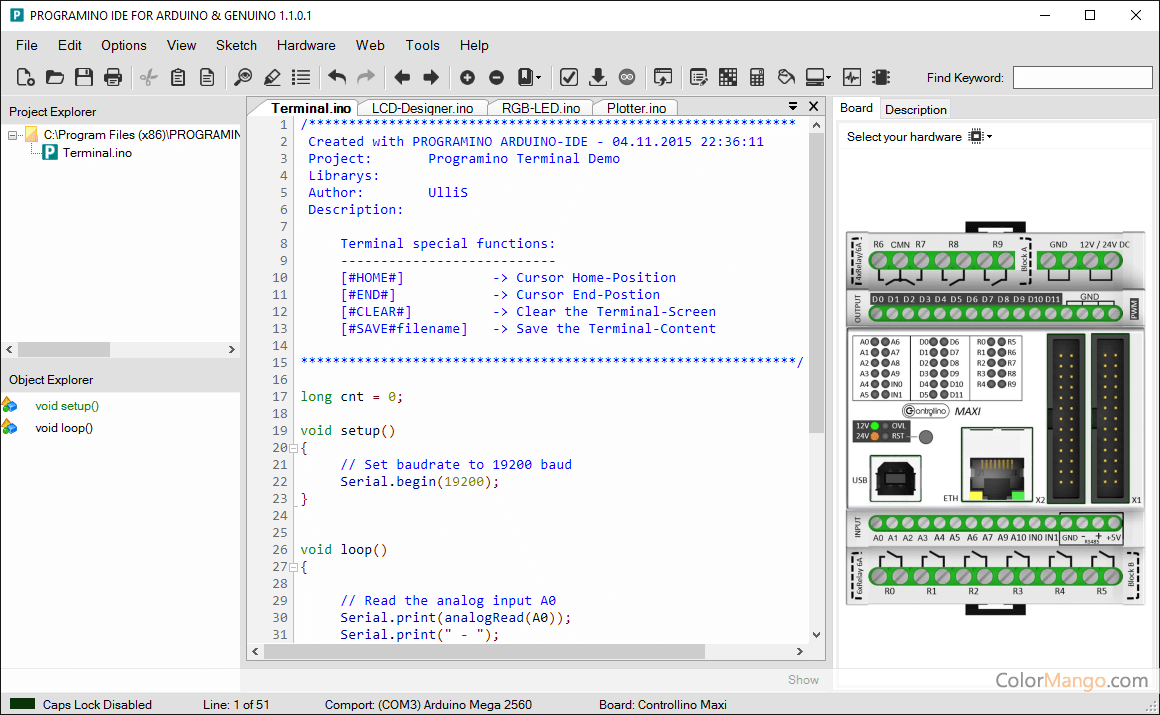The image size is (1160, 715).
Task: Open the Tools menu
Action: tap(422, 45)
